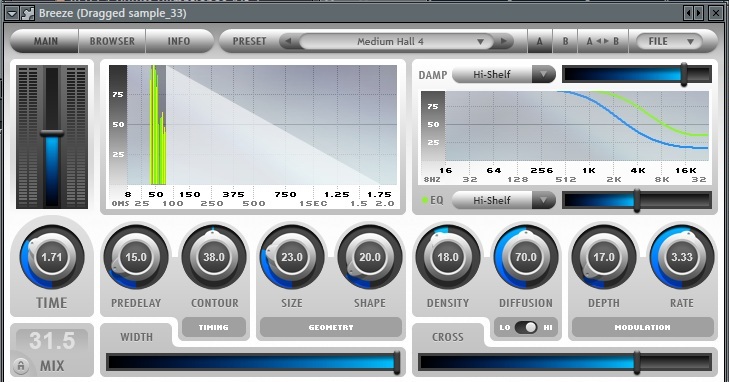Click the MODULATION section label
This screenshot has height=382, width=729.
pyautogui.click(x=643, y=328)
